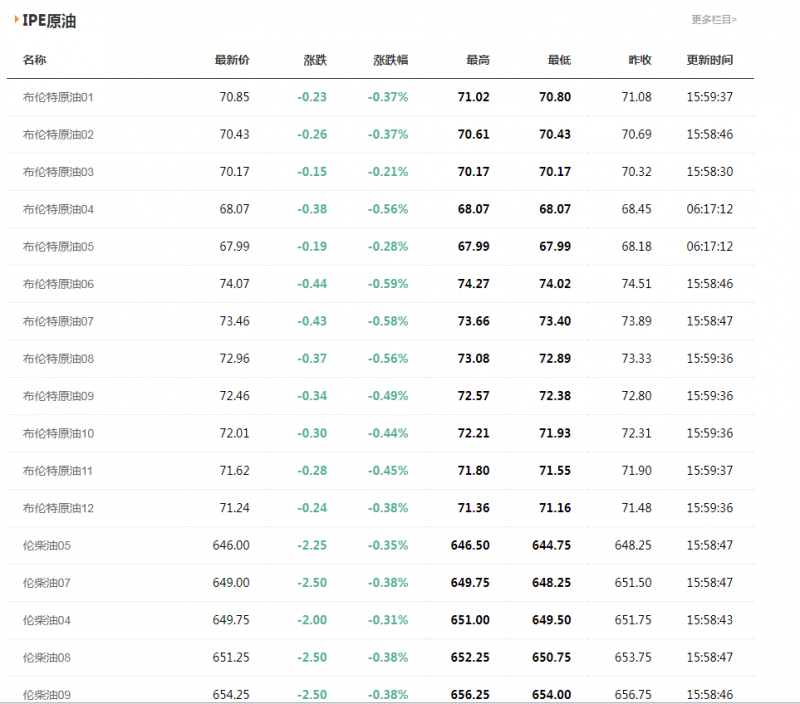This screenshot has width=800, height=704.
Task: Select the 名称 column header
Action: point(34,60)
